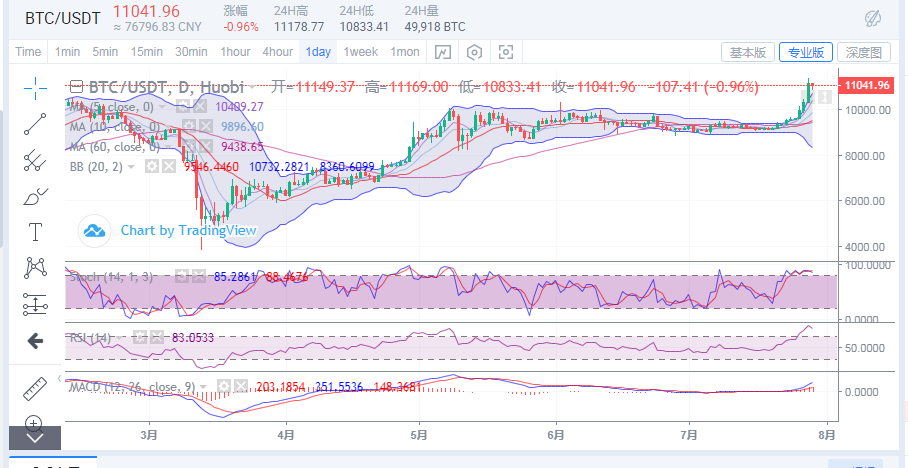The width and height of the screenshot is (908, 468).
Task: Remove the MA (5, close, 0) indicator
Action: coord(199,106)
